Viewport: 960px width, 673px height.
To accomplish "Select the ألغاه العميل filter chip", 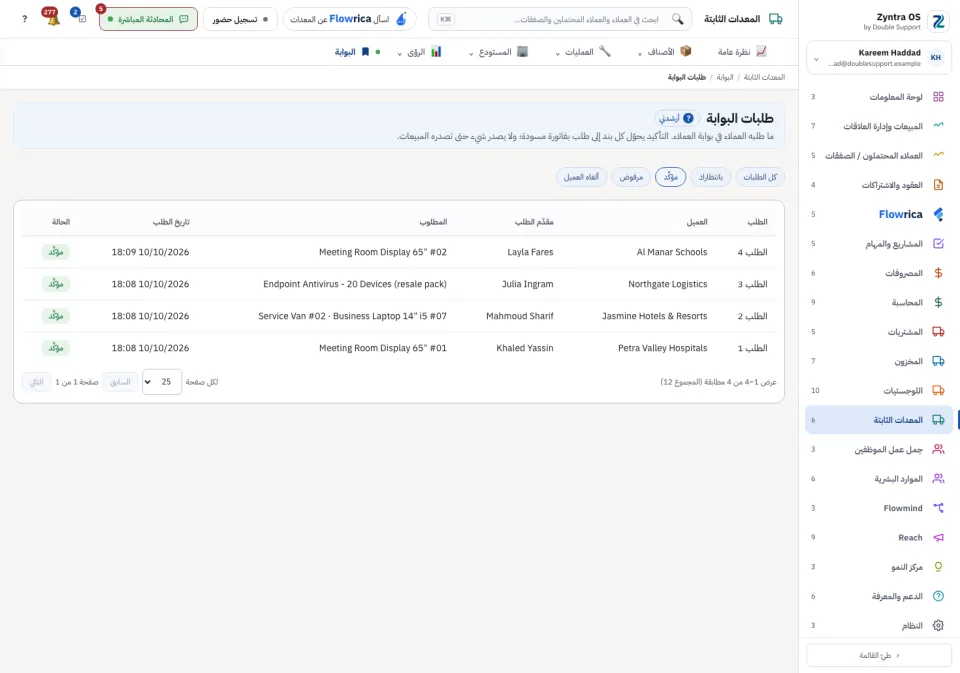I will [581, 177].
